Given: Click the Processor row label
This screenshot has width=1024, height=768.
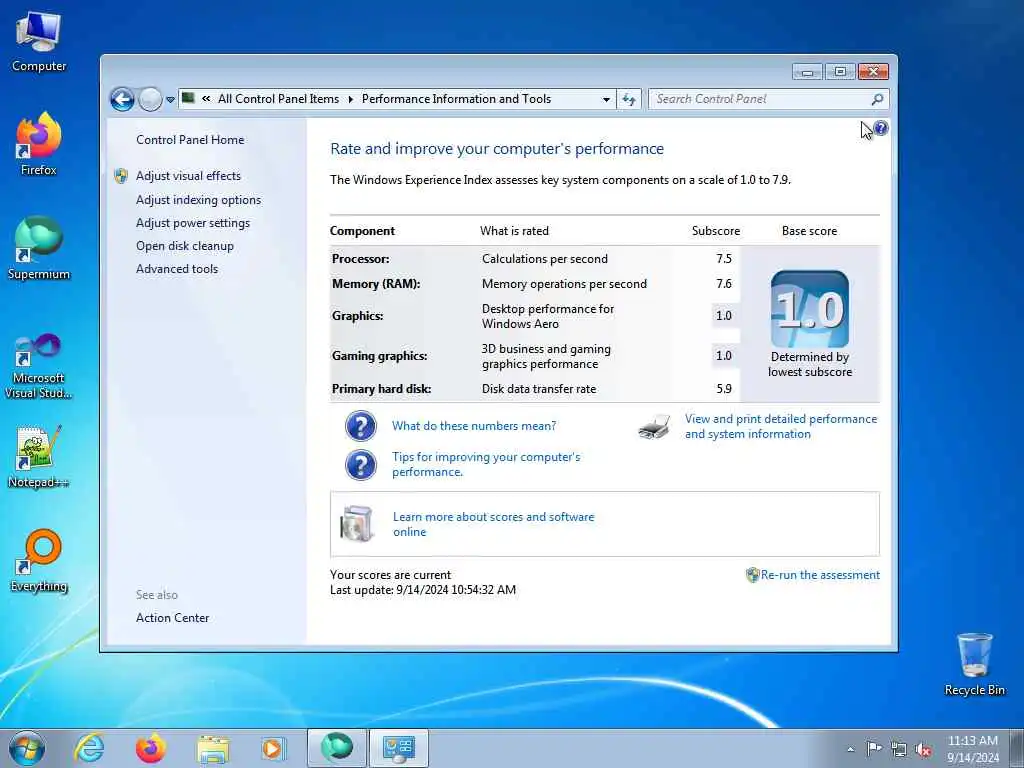Looking at the screenshot, I should pyautogui.click(x=360, y=259).
